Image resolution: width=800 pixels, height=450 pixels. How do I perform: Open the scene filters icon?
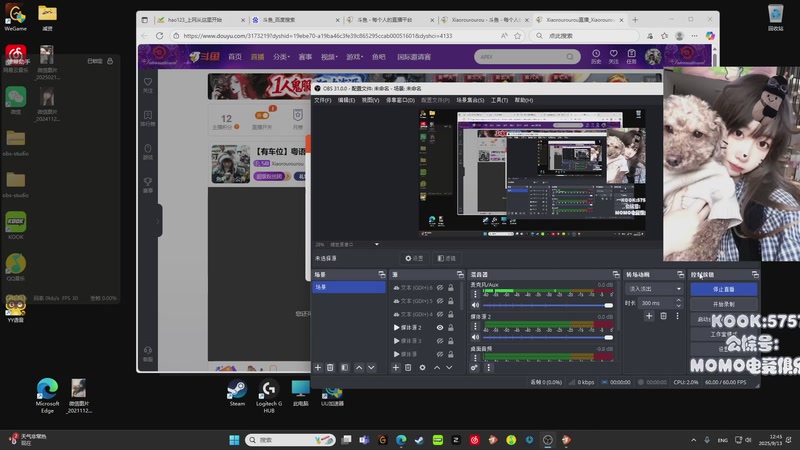pos(344,367)
